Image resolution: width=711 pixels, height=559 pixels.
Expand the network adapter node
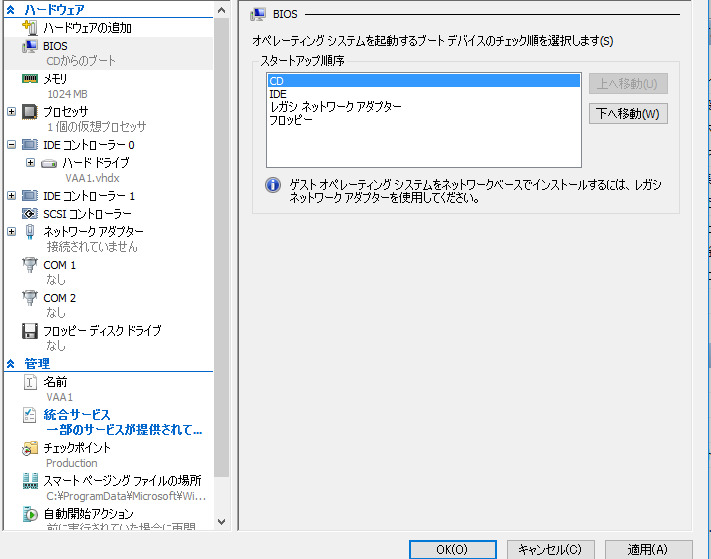point(11,231)
